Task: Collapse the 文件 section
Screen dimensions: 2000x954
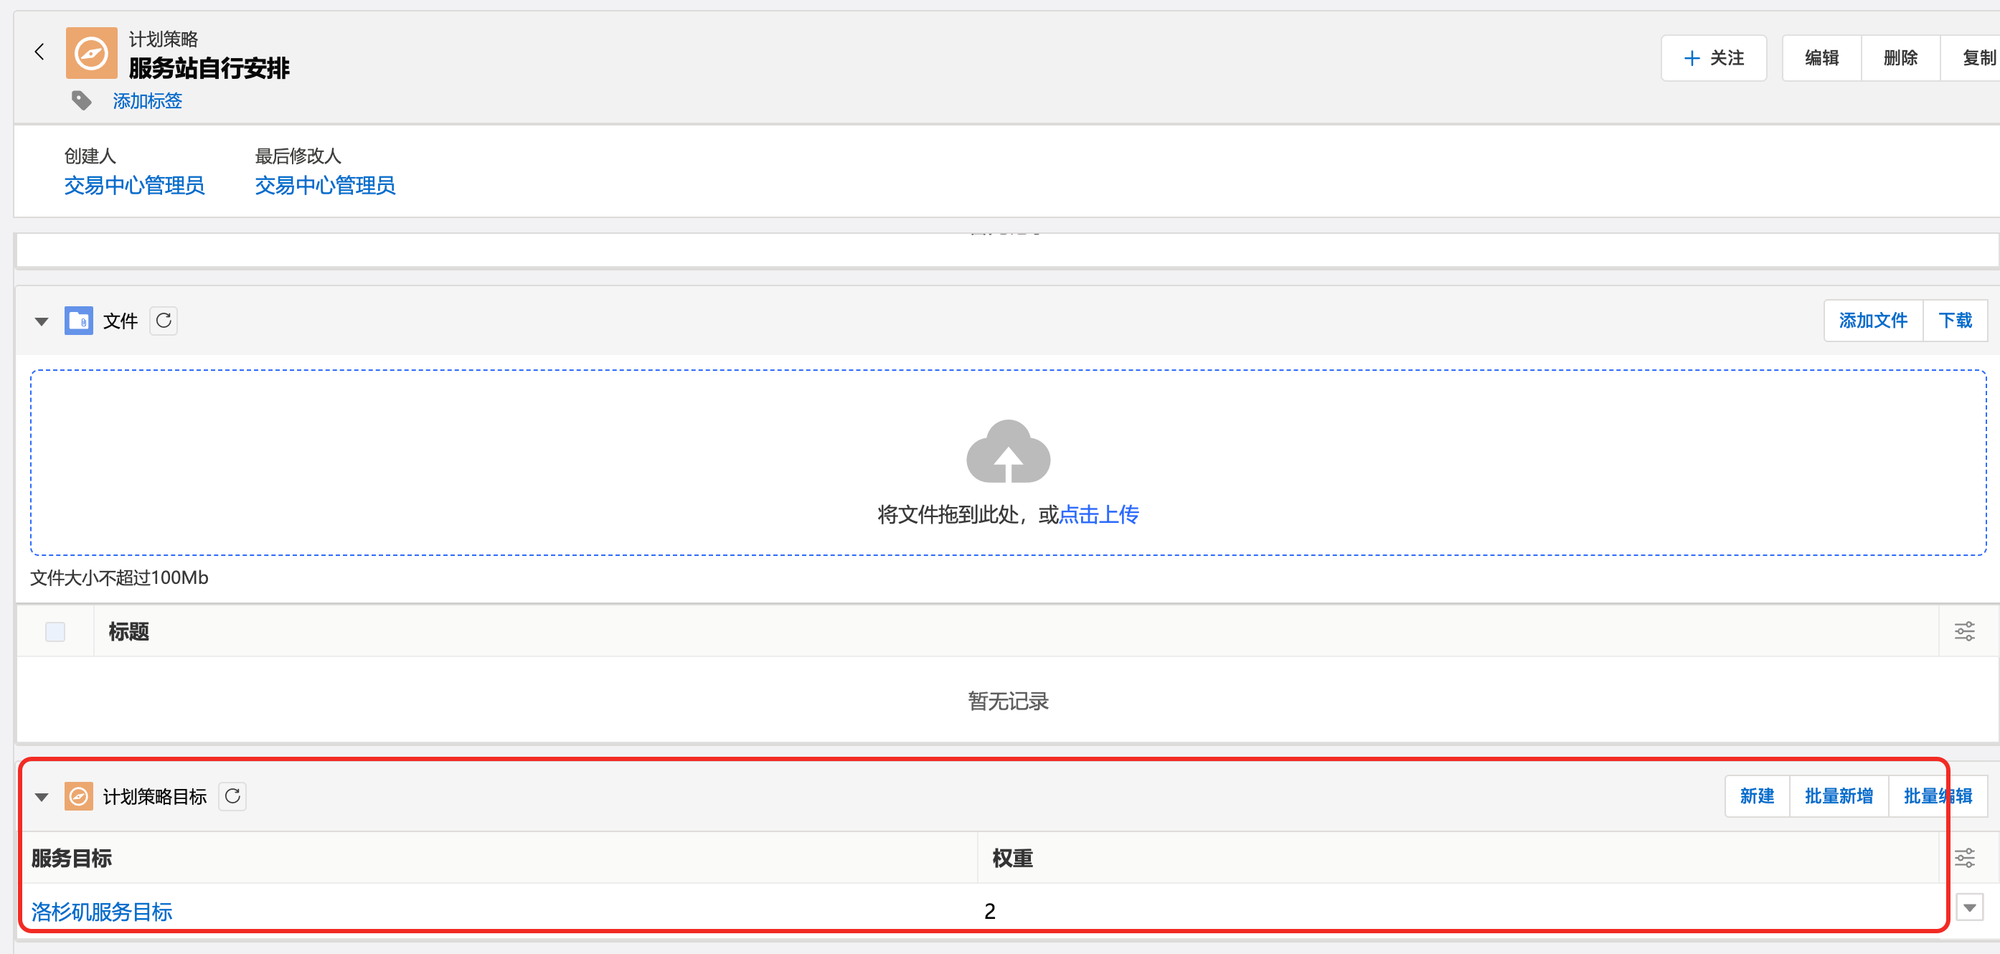Action: point(41,321)
